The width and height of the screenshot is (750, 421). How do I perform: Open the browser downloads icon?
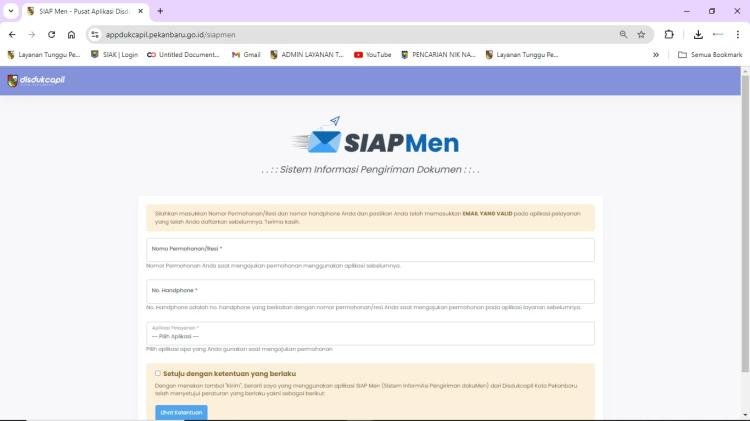click(x=698, y=34)
